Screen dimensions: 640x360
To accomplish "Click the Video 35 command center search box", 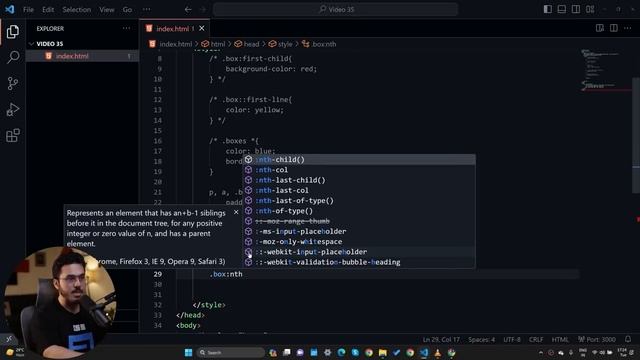I will coord(336,9).
